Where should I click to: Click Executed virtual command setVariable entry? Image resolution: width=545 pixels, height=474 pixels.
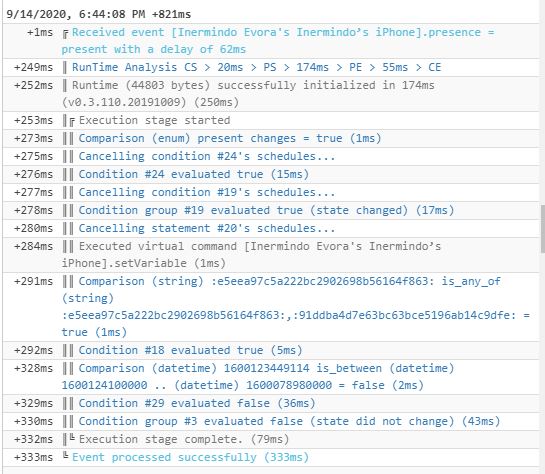pyautogui.click(x=251, y=254)
